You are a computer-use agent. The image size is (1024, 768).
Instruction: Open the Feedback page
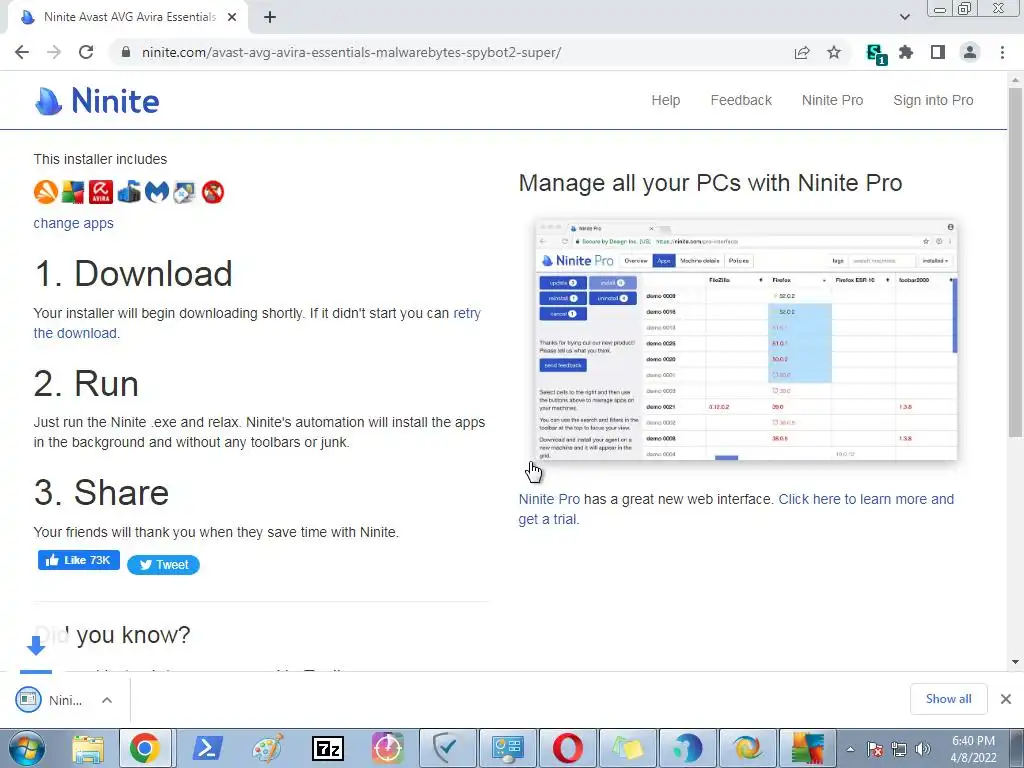pyautogui.click(x=741, y=100)
